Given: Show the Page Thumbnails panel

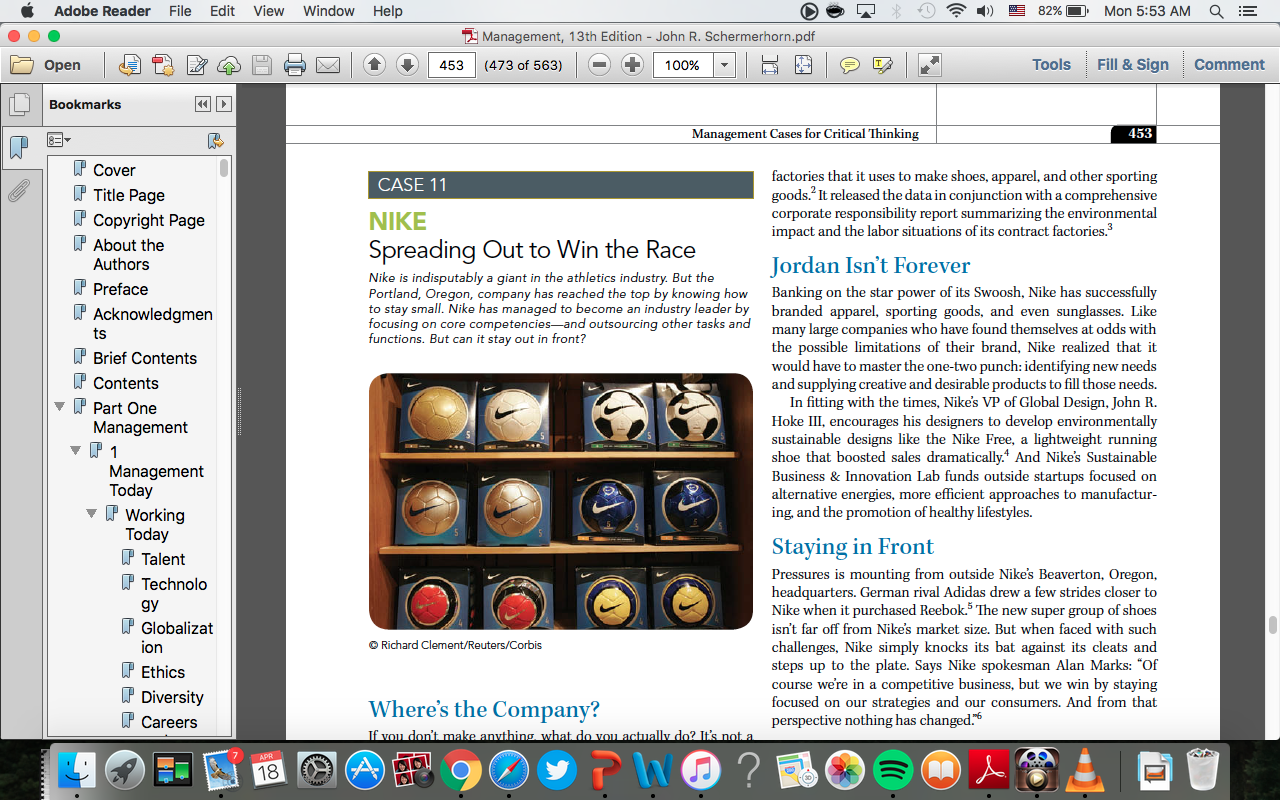Looking at the screenshot, I should click(19, 105).
